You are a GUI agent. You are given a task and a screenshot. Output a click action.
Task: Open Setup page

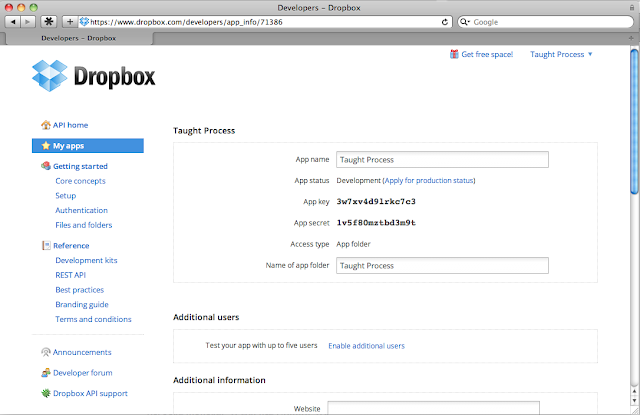[x=66, y=195]
